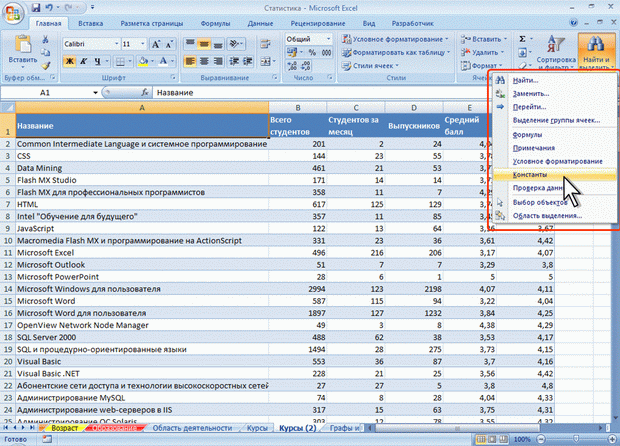
Task: Toggle wrap text in the cell
Action: (265, 44)
